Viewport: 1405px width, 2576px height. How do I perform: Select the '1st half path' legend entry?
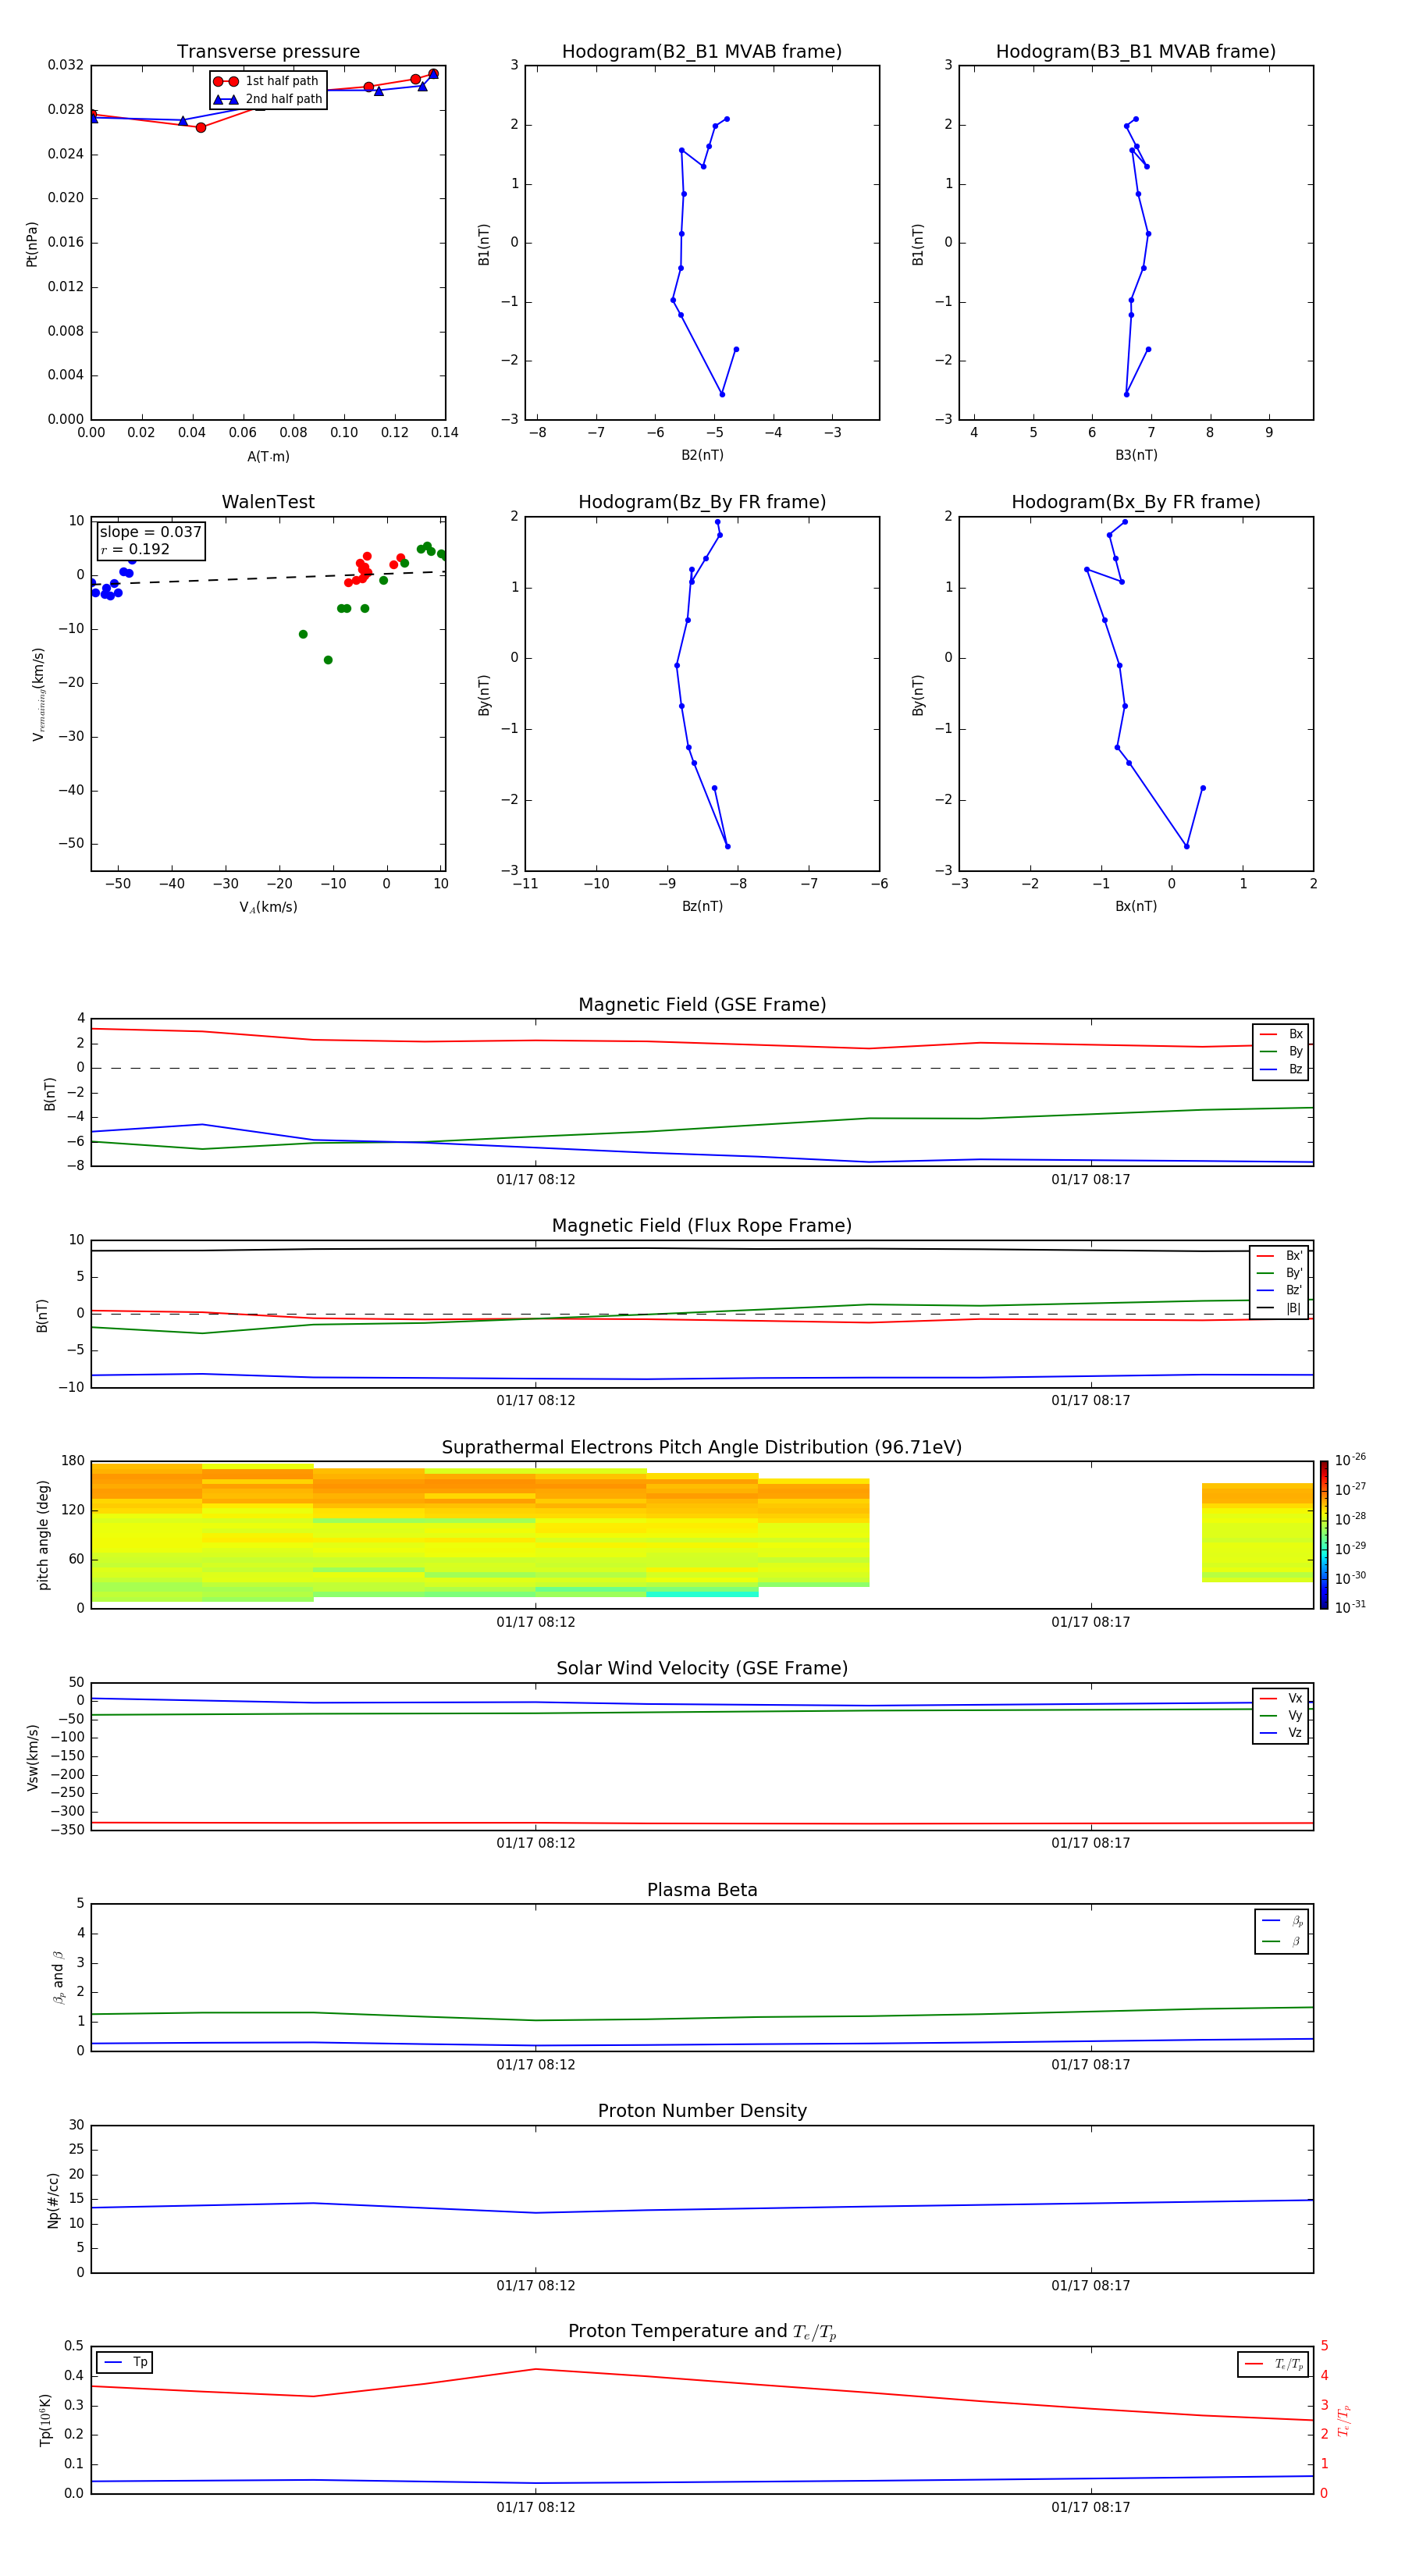pyautogui.click(x=268, y=81)
